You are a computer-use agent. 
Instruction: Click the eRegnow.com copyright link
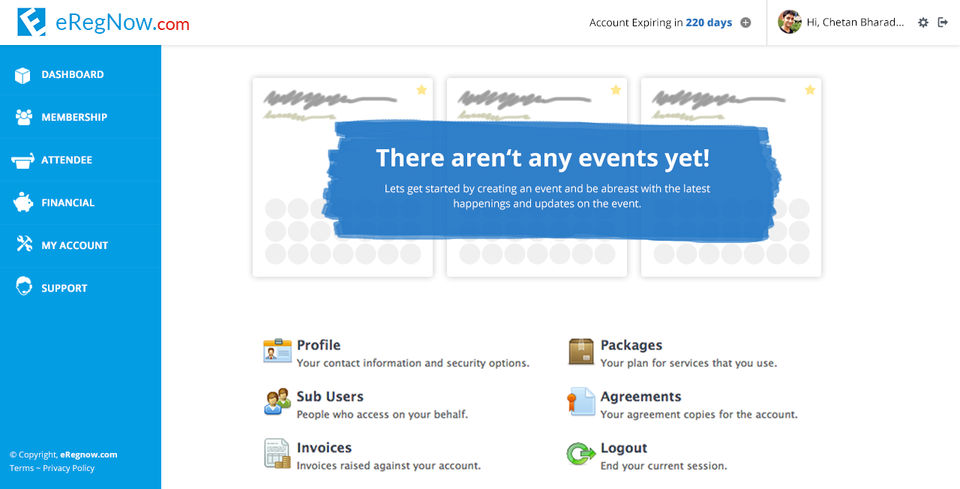89,455
